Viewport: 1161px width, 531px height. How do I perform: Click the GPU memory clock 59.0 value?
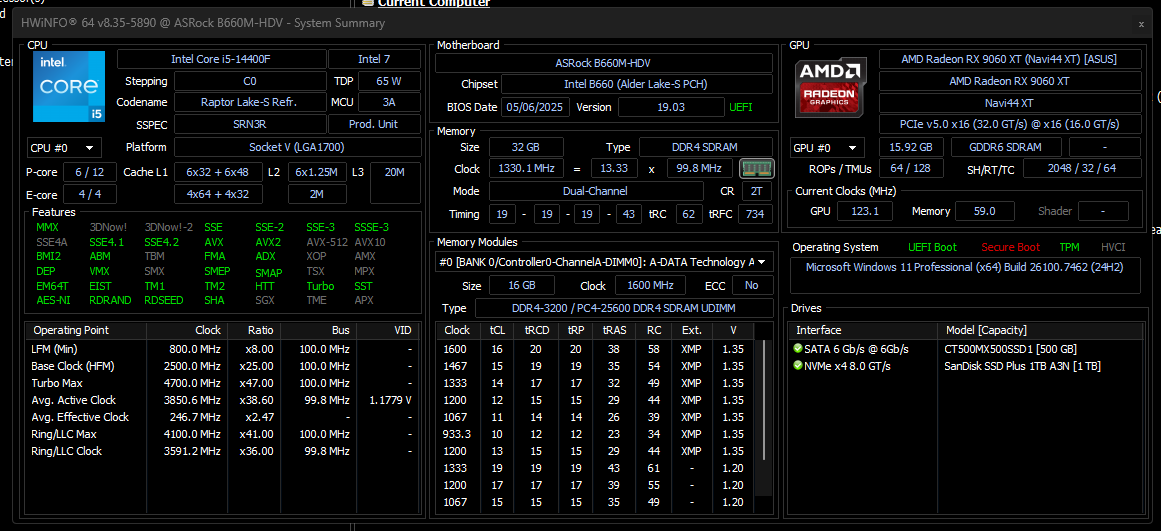point(984,212)
